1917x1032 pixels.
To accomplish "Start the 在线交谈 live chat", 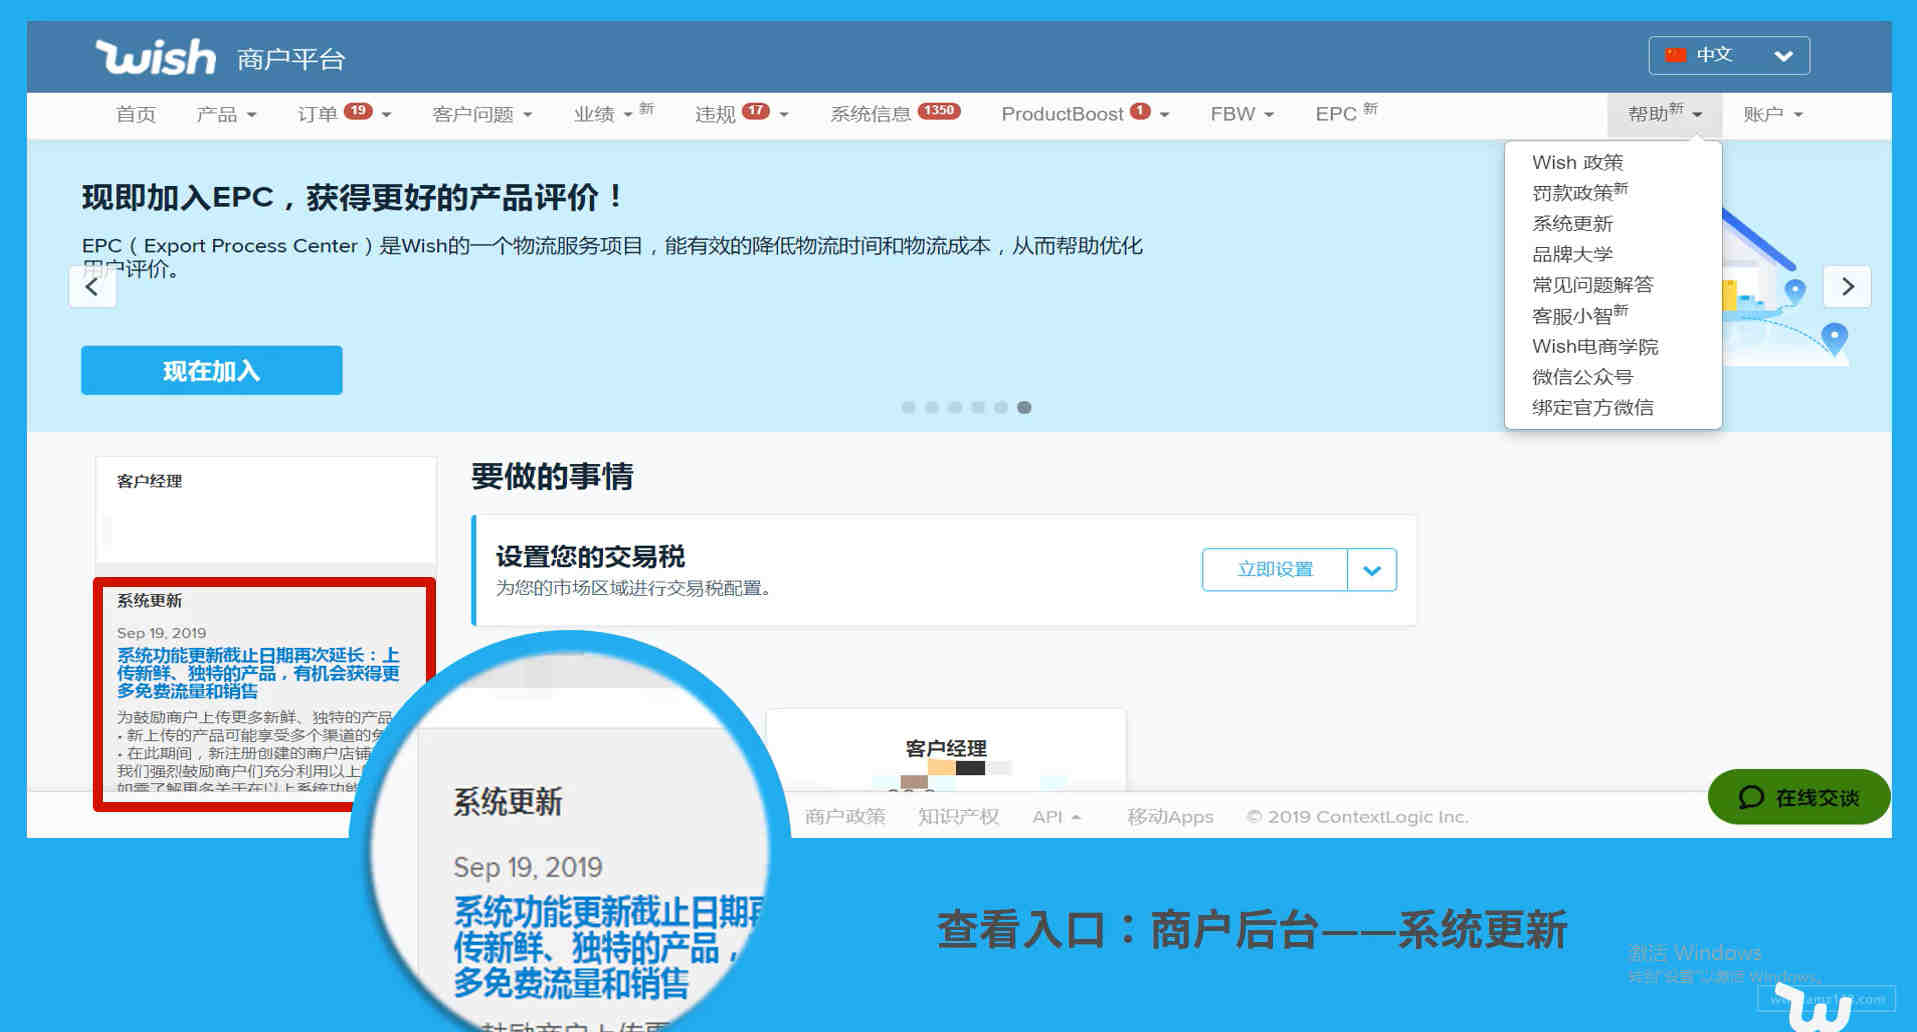I will point(1799,797).
